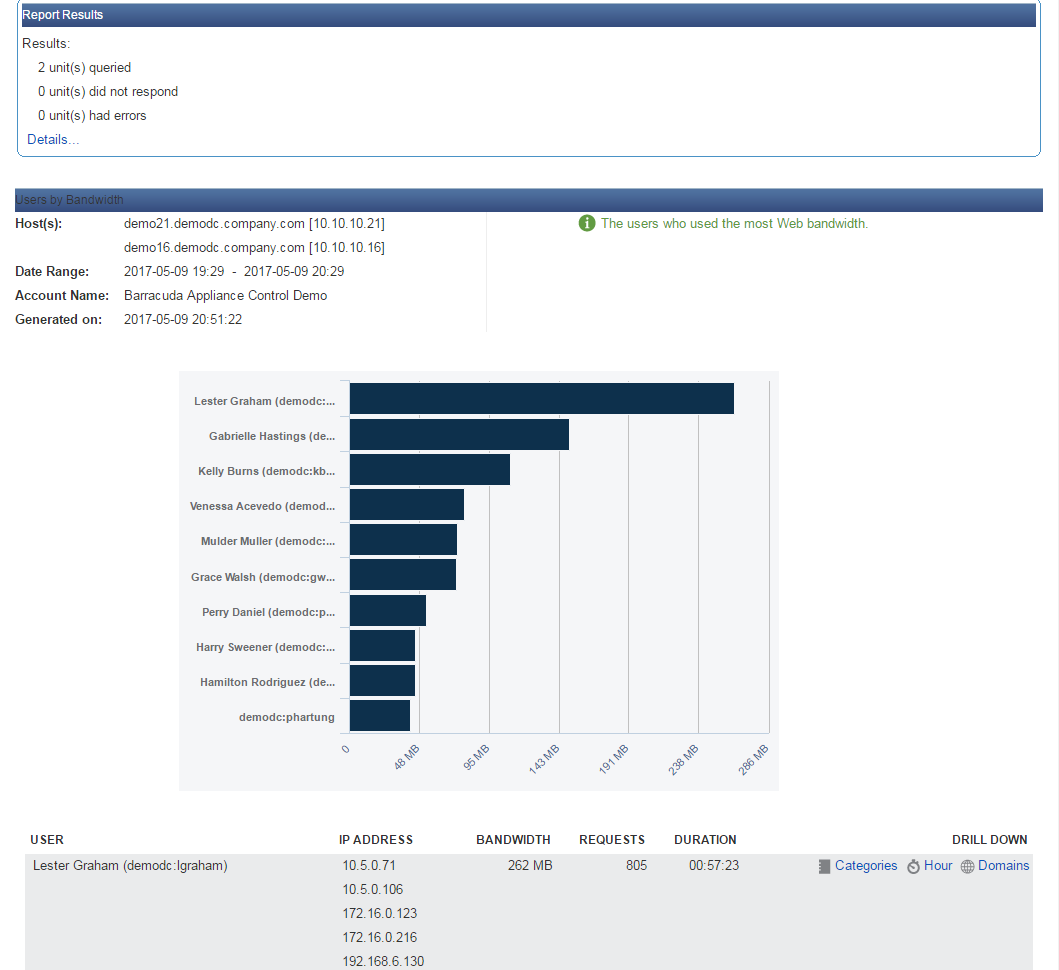
Task: Click the 00:57:23 duration value
Action: 714,865
